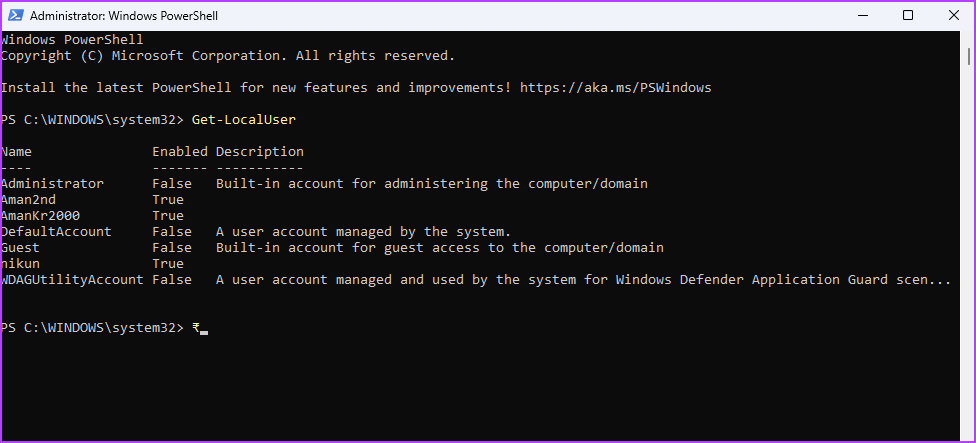Viewport: 976px width, 443px height.
Task: Click at the blinking cursor on the prompt
Action: (x=204, y=333)
